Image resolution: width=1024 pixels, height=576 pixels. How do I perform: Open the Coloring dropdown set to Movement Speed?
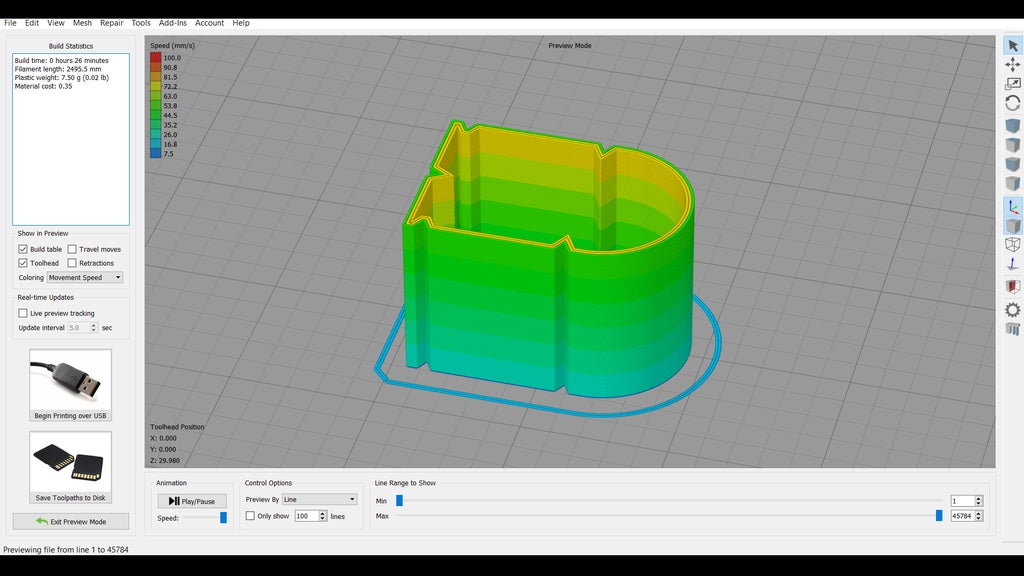point(85,277)
